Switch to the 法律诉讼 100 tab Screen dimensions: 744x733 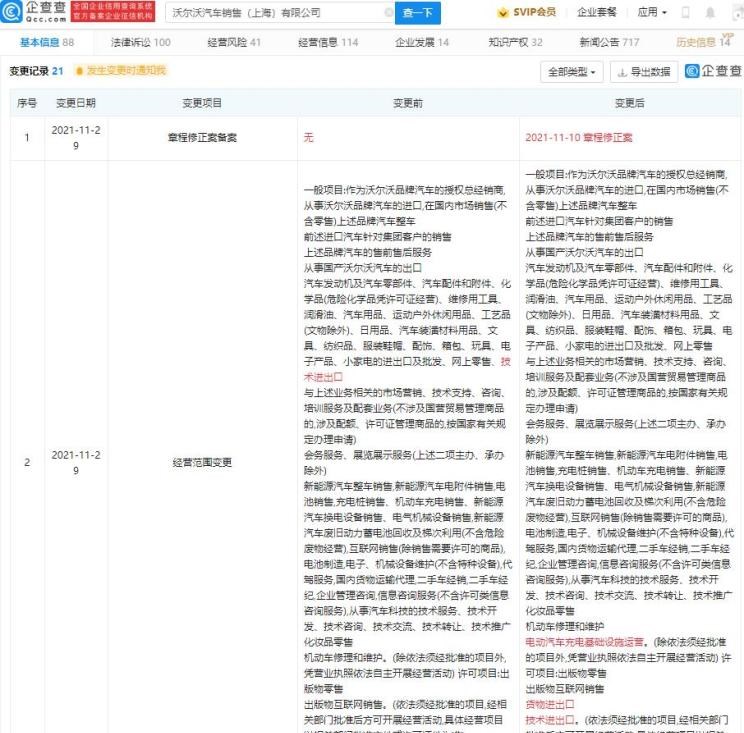click(x=140, y=42)
